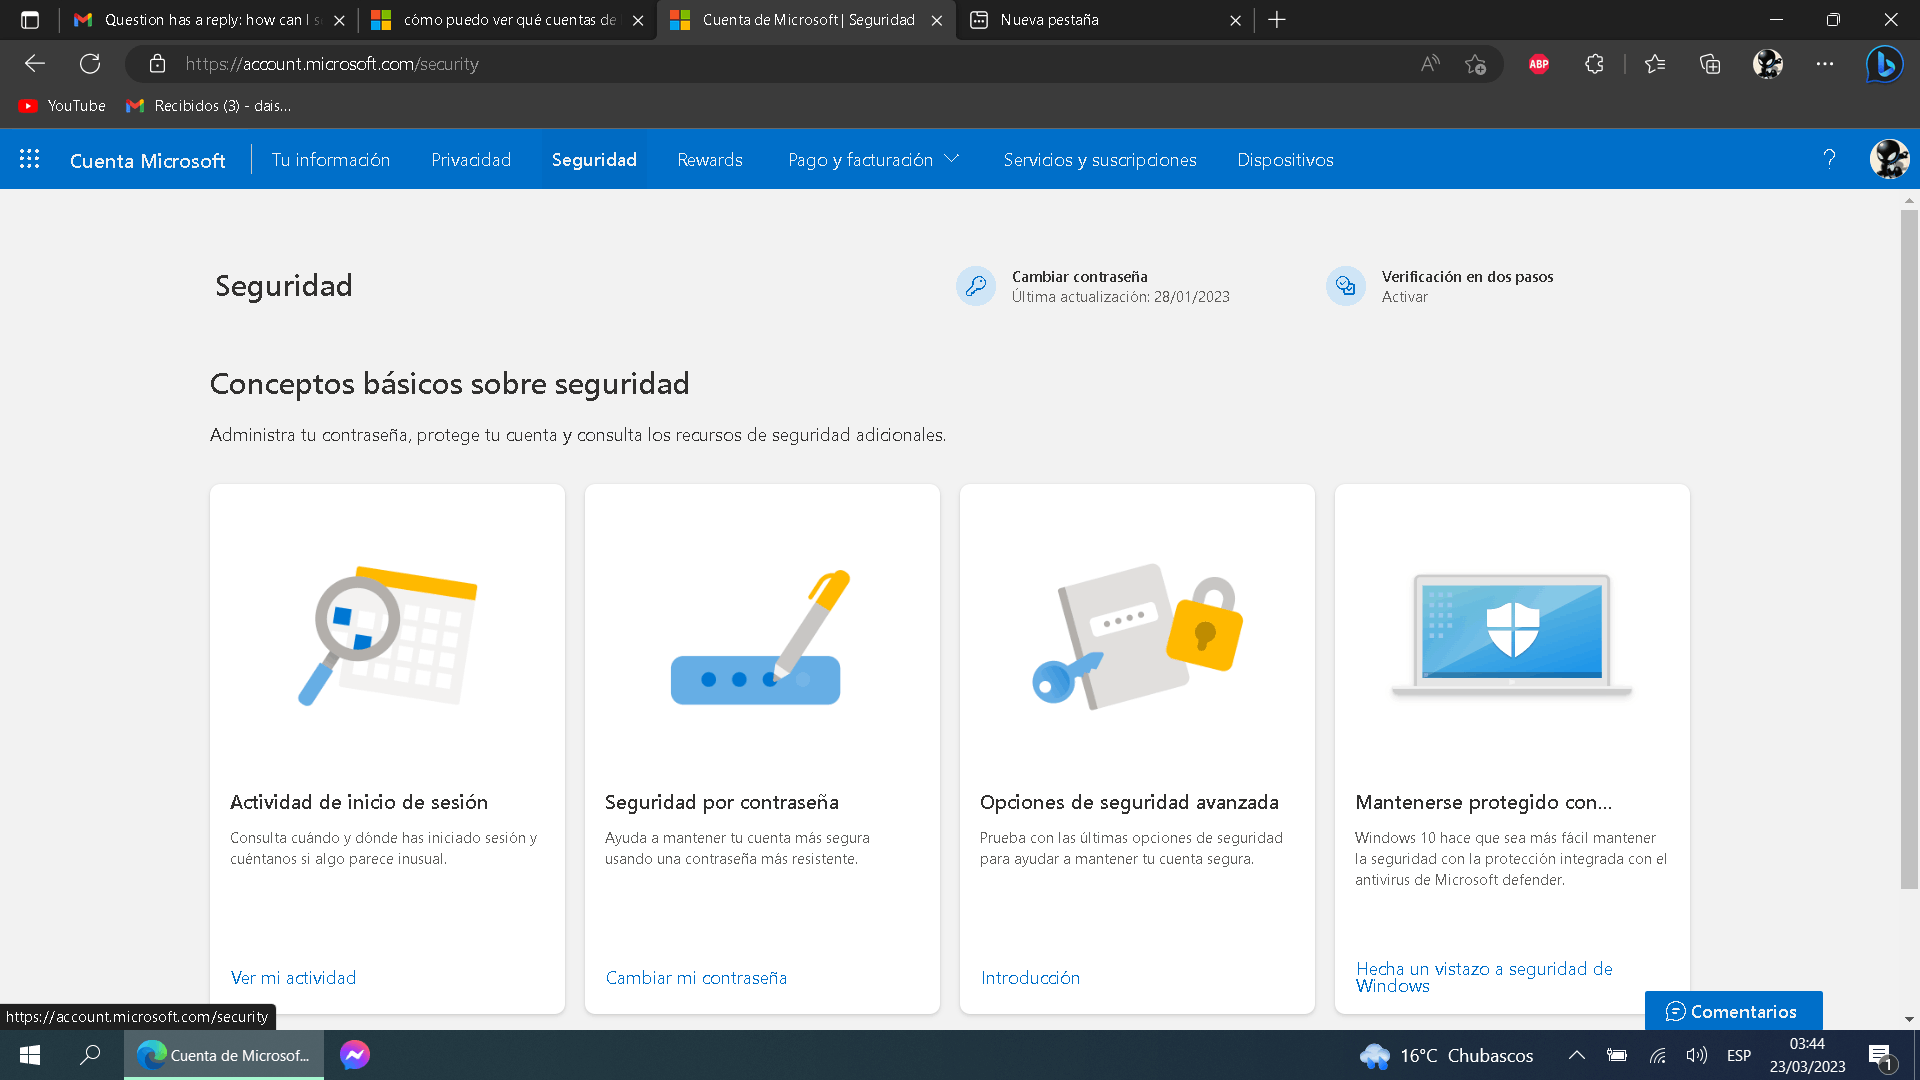
Task: Open the Favorites list icon
Action: coord(1655,64)
